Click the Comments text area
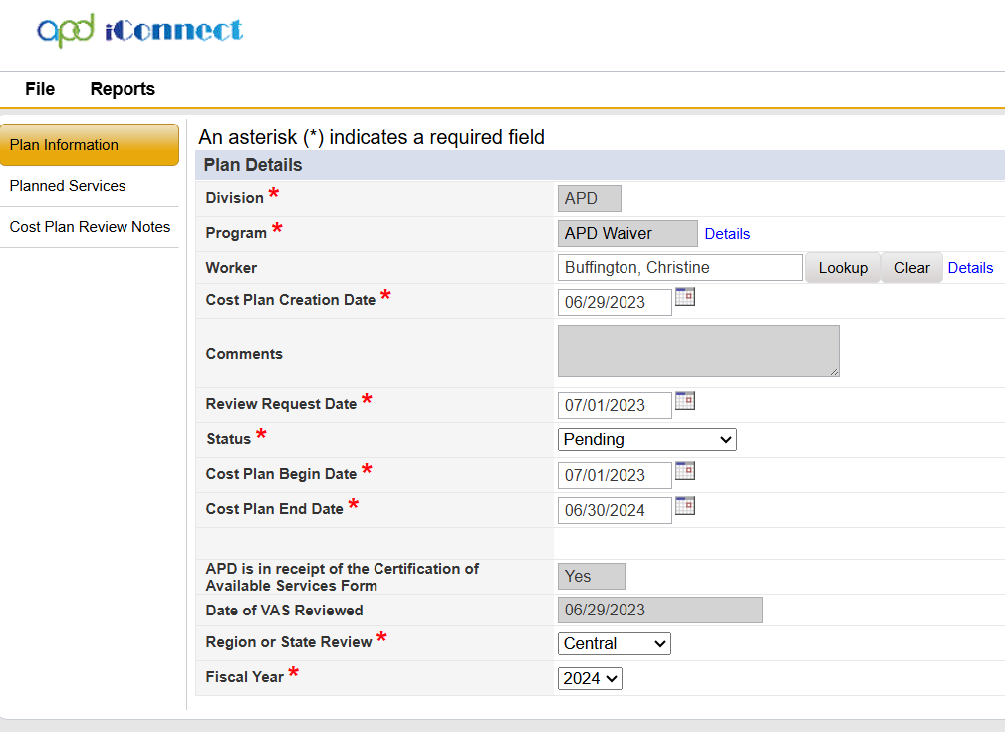 (699, 351)
